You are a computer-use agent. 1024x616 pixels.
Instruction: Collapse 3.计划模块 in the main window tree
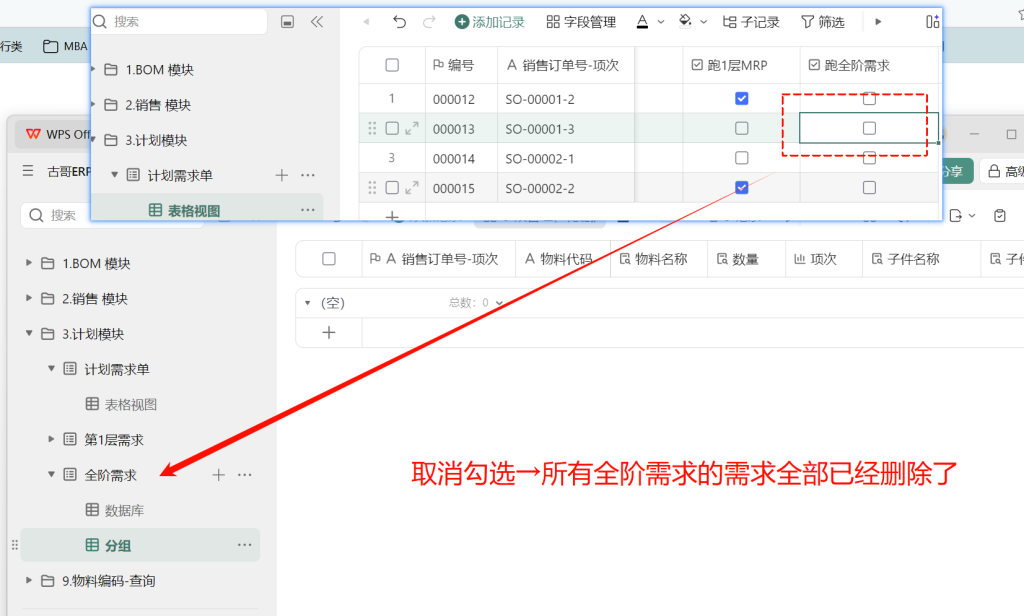29,333
